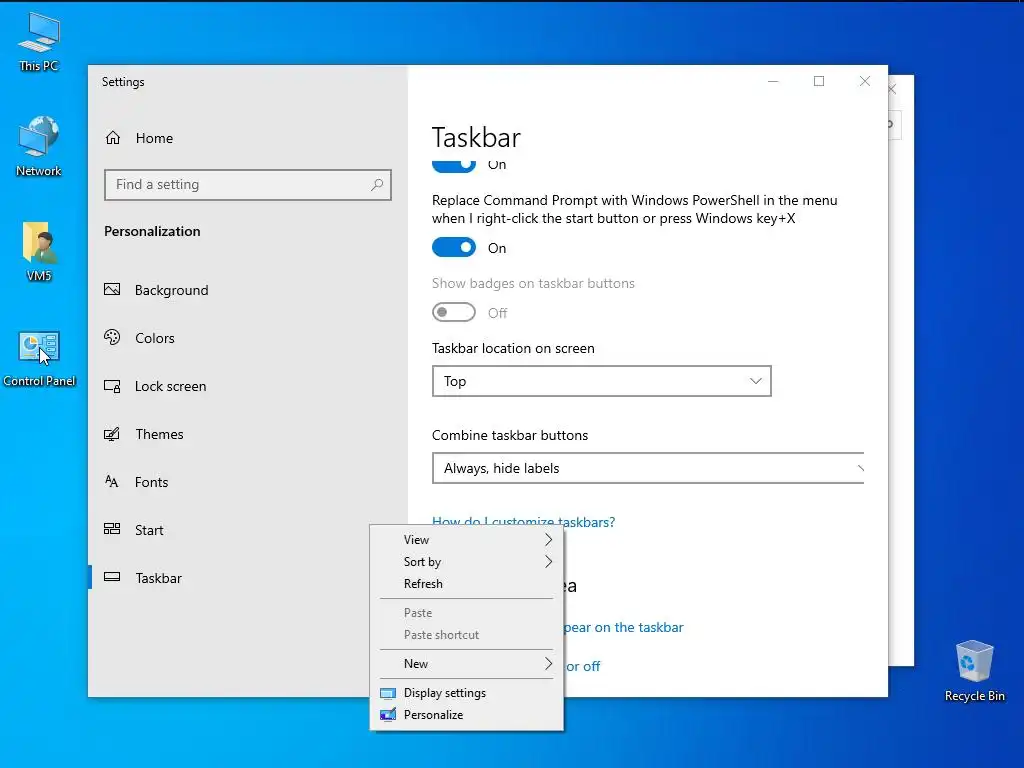Click the Personalize icon in context menu
This screenshot has width=1024, height=768.
pyautogui.click(x=388, y=715)
